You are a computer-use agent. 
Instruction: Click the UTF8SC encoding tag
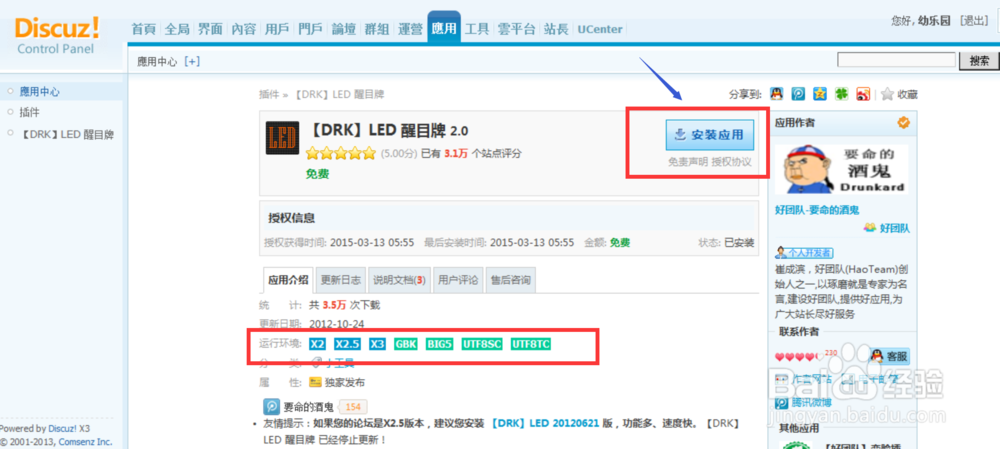[482, 344]
